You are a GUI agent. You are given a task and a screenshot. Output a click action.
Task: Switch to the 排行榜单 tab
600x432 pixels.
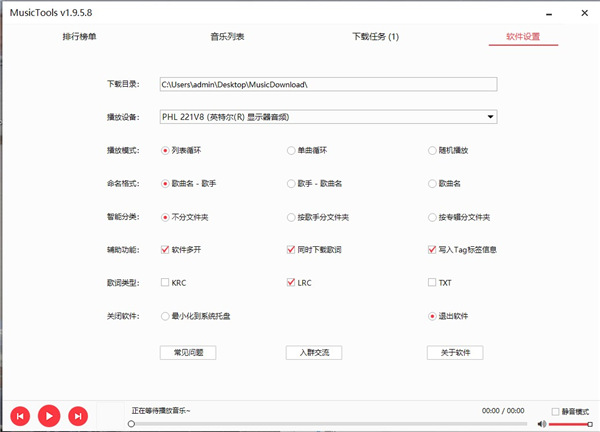pos(79,37)
